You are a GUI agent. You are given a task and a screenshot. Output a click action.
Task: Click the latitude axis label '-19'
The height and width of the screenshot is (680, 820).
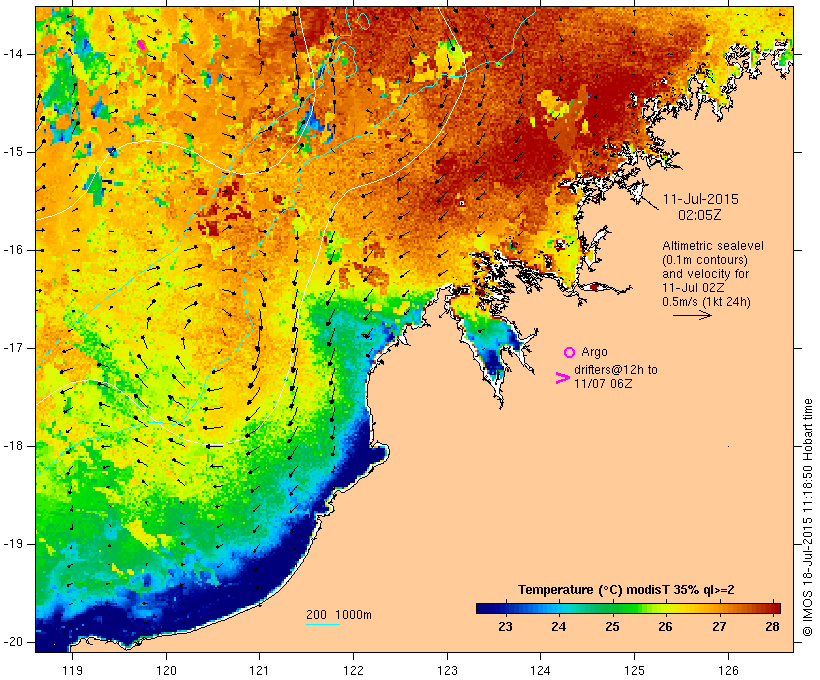(x=13, y=544)
